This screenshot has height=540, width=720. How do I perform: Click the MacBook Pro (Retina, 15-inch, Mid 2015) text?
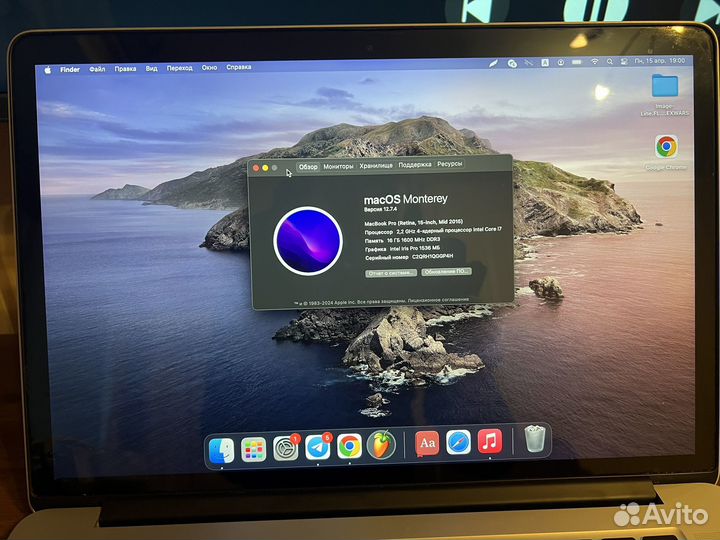click(414, 223)
